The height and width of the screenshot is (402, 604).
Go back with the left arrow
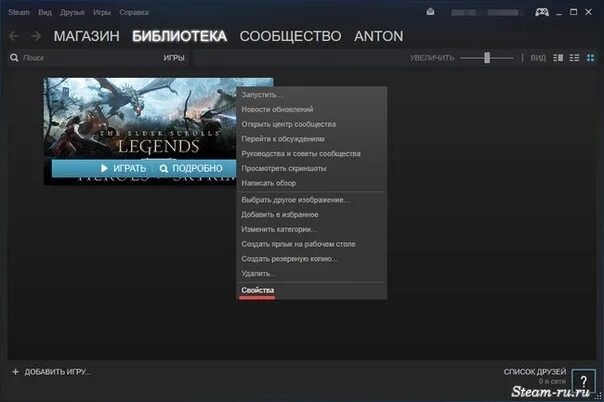point(14,36)
